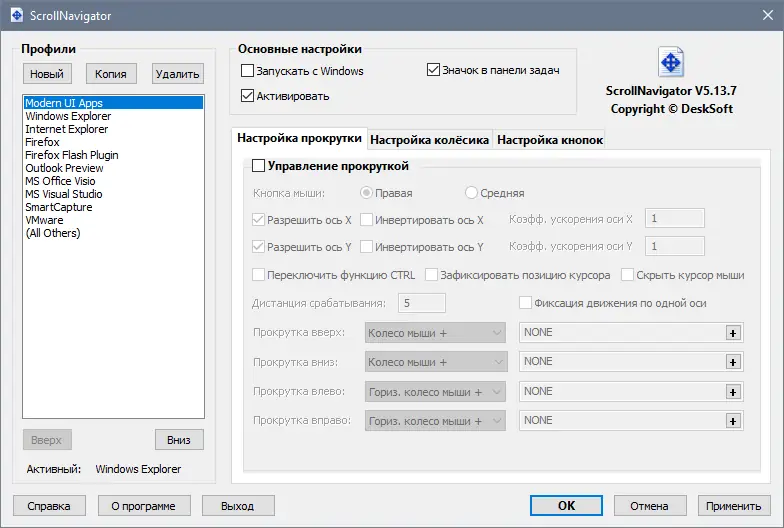The height and width of the screenshot is (528, 784).
Task: Click the Вверх button
Action: (47, 440)
